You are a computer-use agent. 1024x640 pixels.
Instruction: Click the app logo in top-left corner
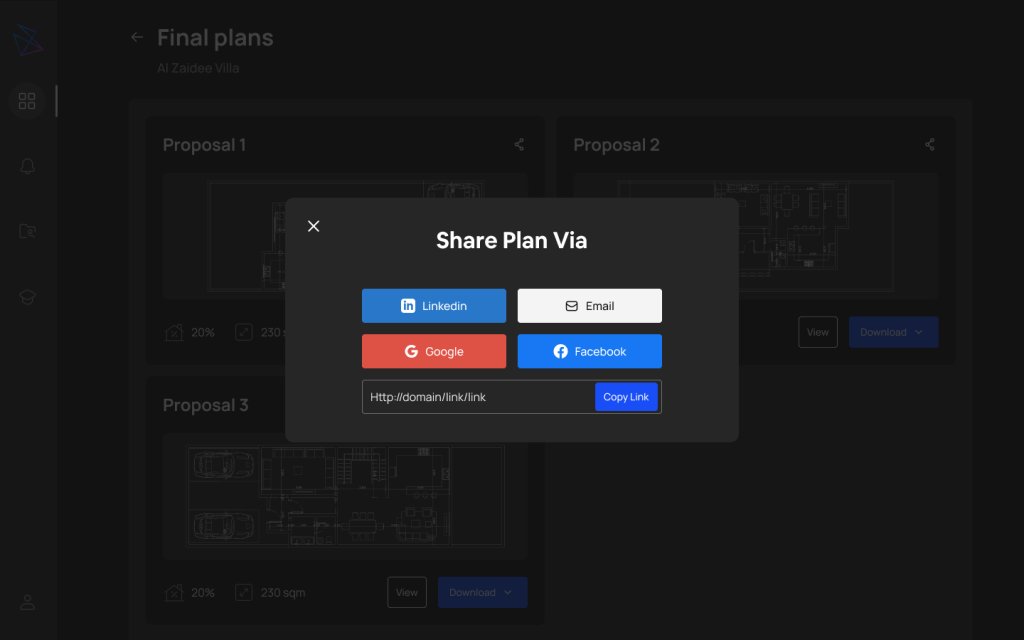[x=28, y=40]
